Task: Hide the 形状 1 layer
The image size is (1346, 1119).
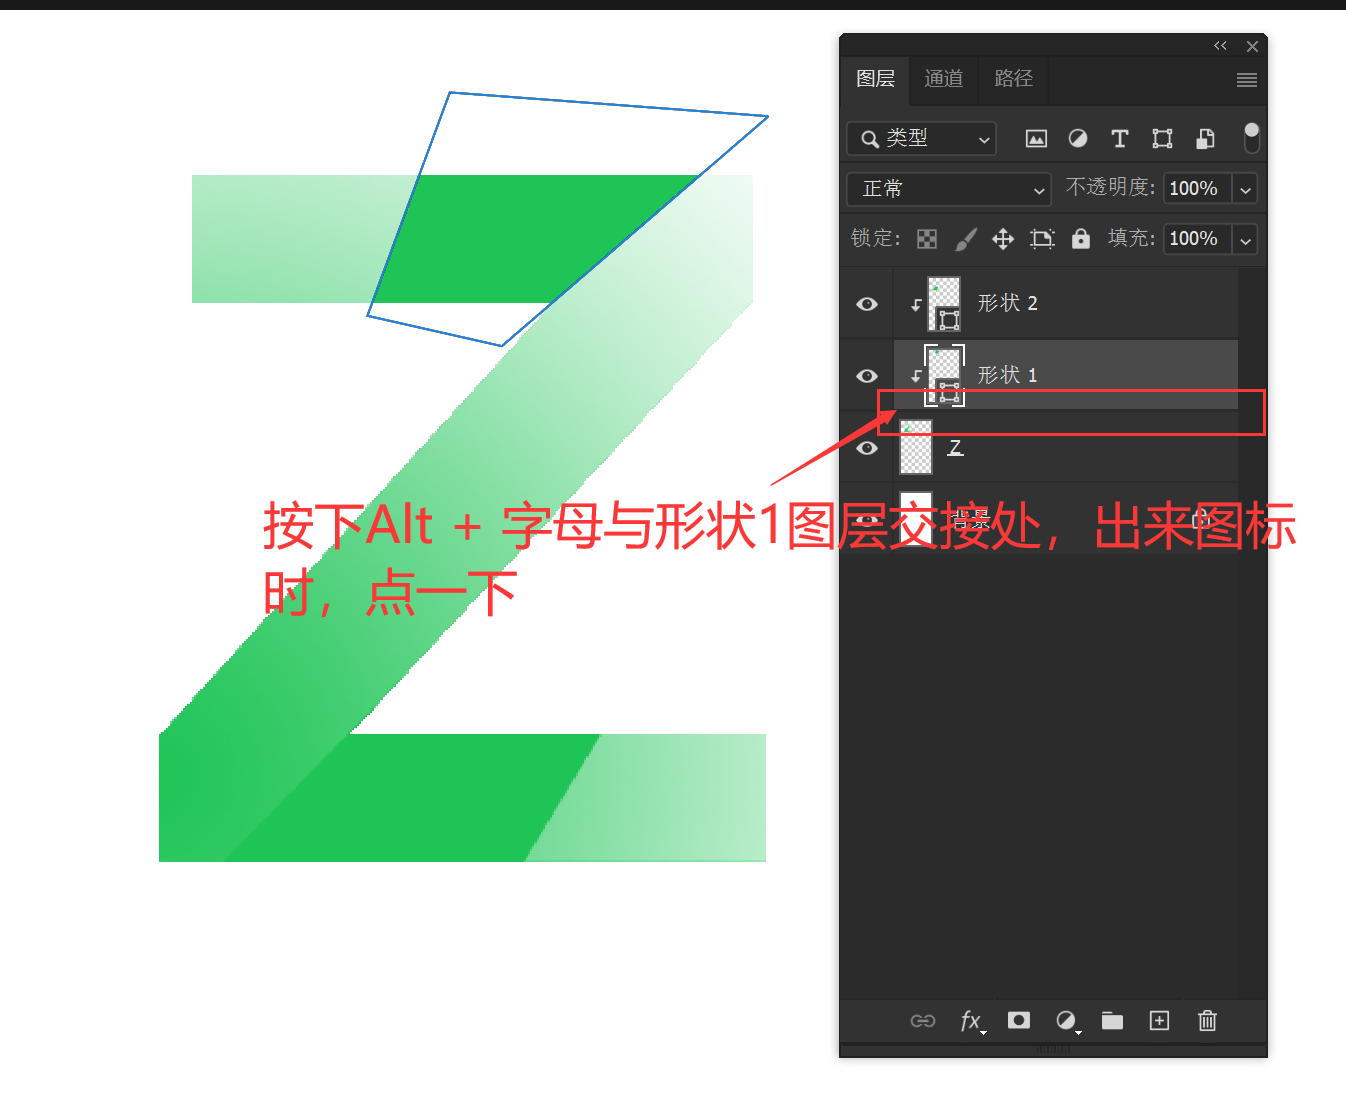Action: point(867,376)
